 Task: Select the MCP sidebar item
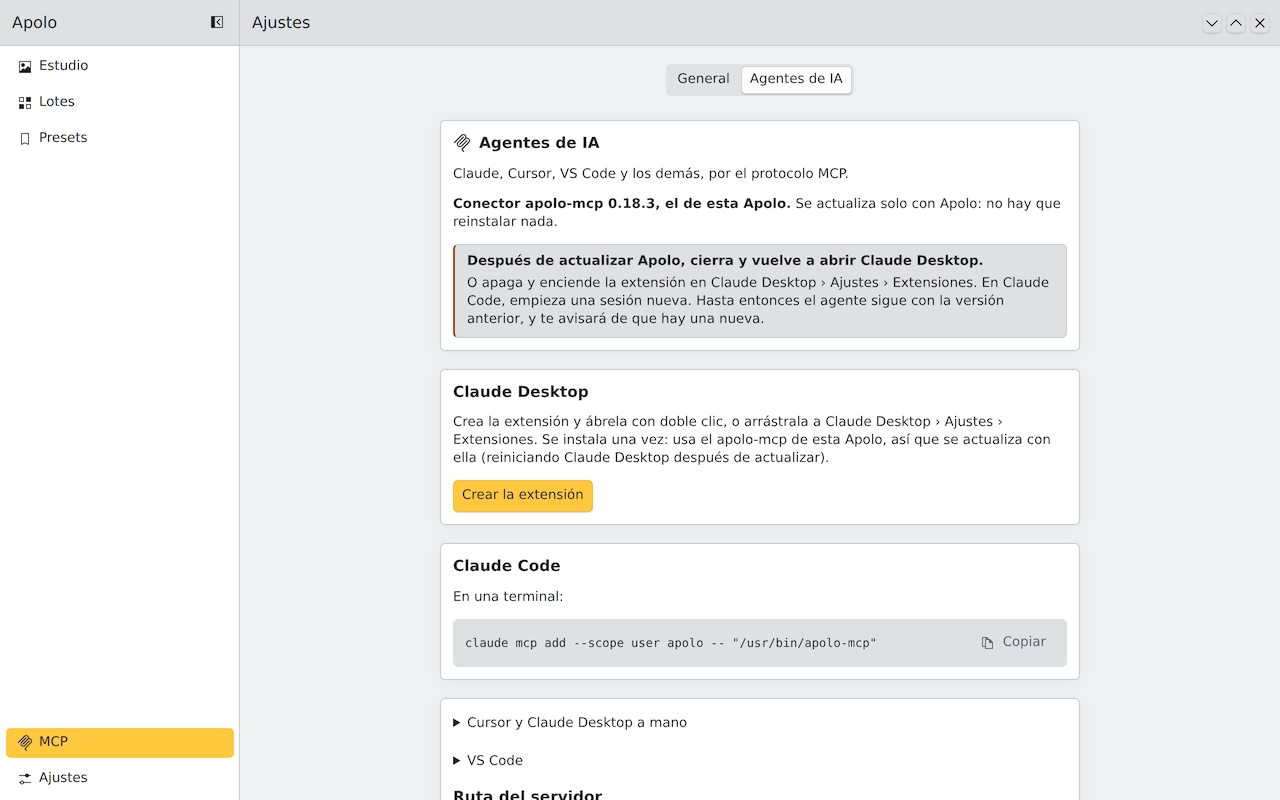pyautogui.click(x=120, y=742)
